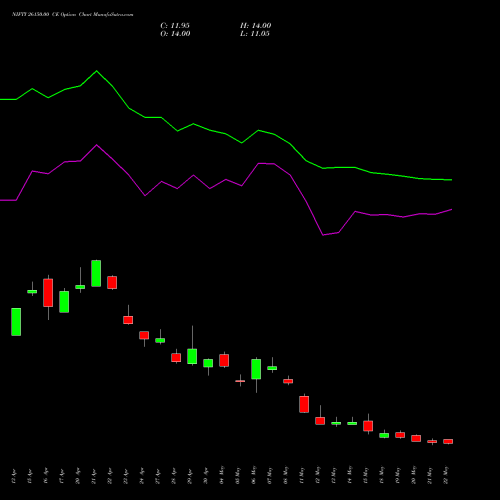The width and height of the screenshot is (500, 500).
Task: Click the green long-wick candle above 29 Apr
Action: (x=192, y=356)
